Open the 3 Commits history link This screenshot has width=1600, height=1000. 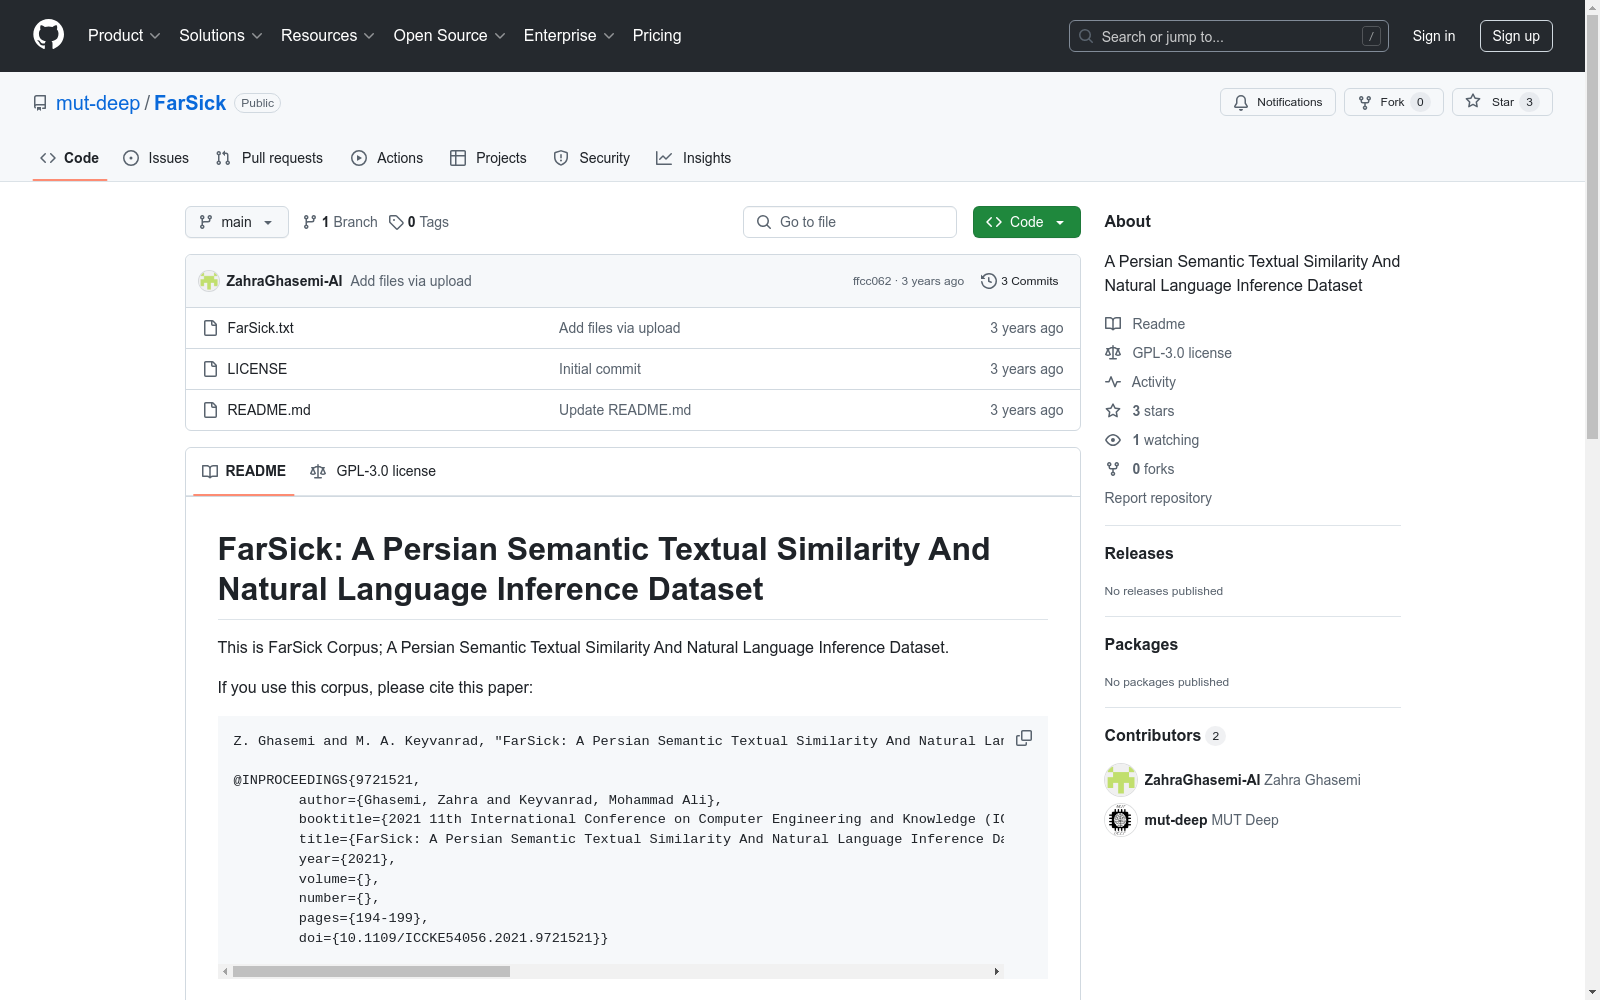coord(1020,281)
